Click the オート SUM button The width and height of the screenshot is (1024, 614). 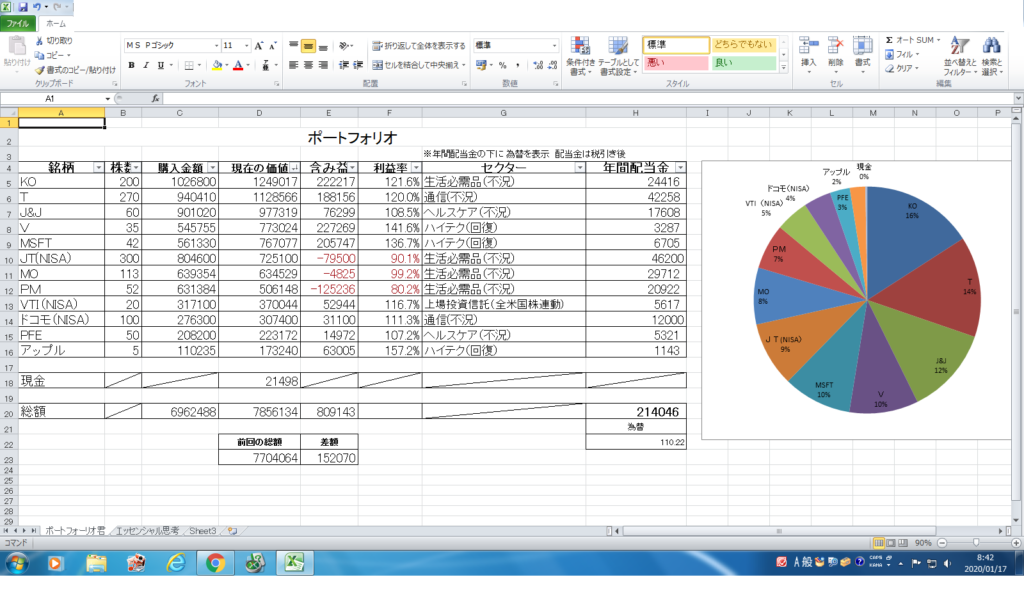coord(910,40)
